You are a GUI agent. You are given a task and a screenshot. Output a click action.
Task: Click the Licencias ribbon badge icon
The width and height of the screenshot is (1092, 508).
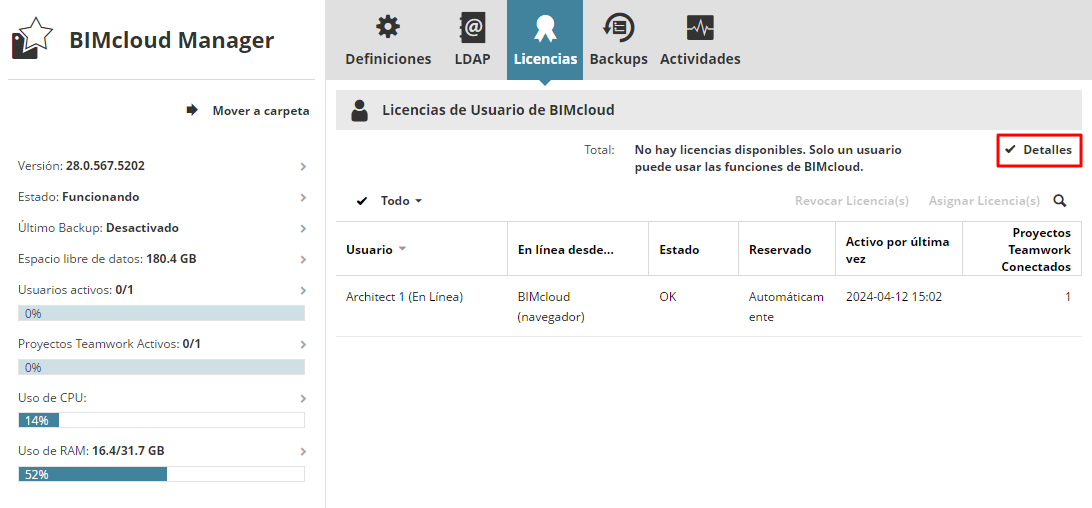(x=545, y=29)
